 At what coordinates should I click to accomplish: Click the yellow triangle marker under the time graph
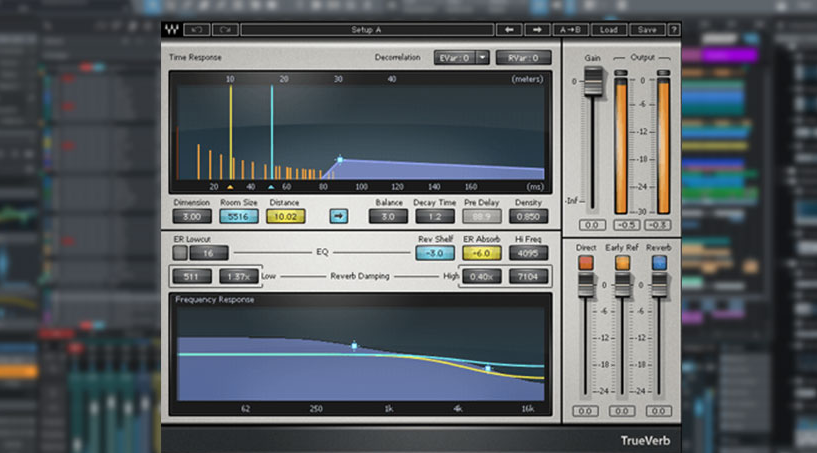click(x=230, y=187)
